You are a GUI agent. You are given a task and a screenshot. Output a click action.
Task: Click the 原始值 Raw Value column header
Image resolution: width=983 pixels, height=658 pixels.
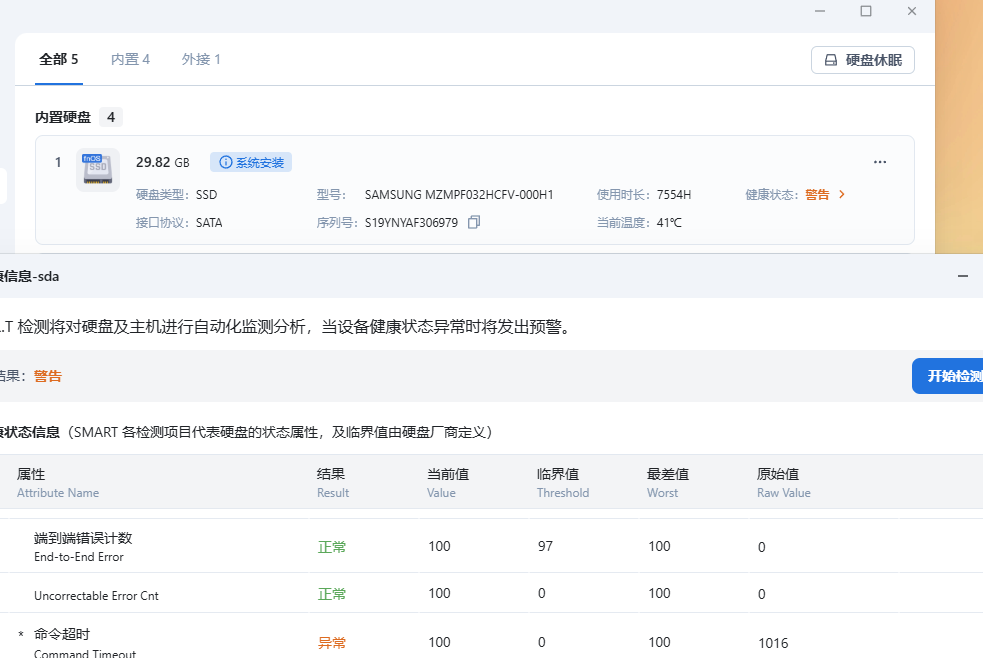784,483
